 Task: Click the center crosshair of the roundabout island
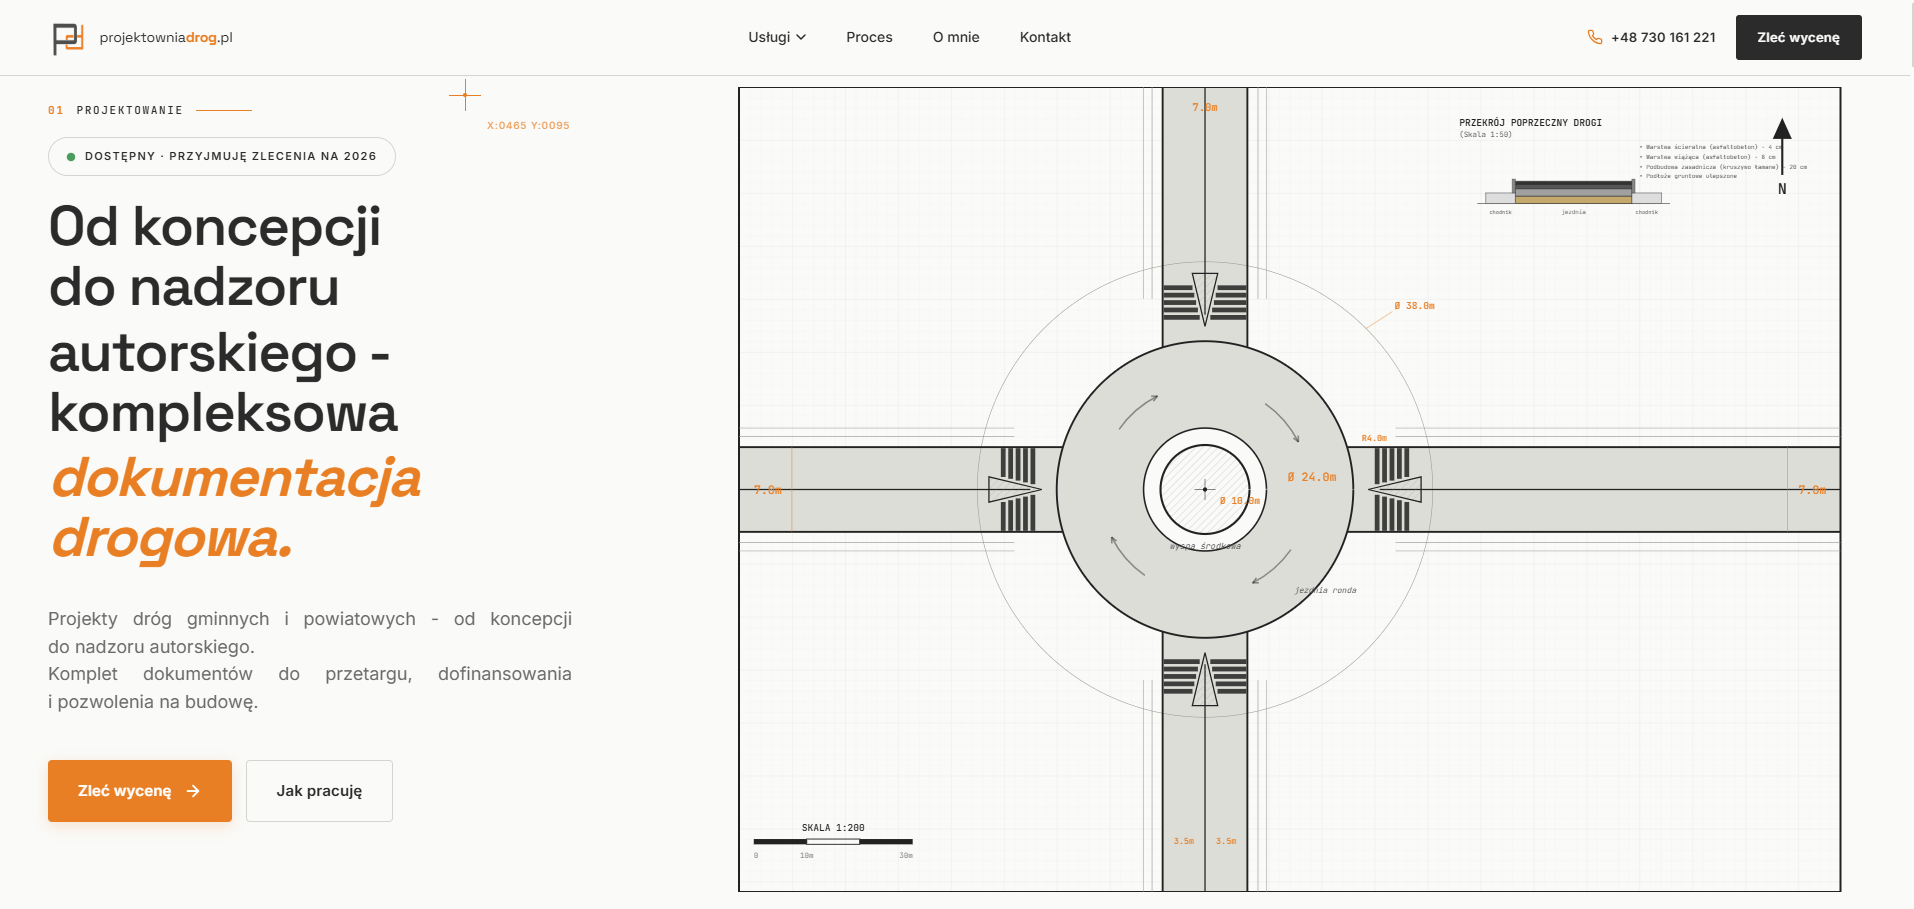[1205, 489]
